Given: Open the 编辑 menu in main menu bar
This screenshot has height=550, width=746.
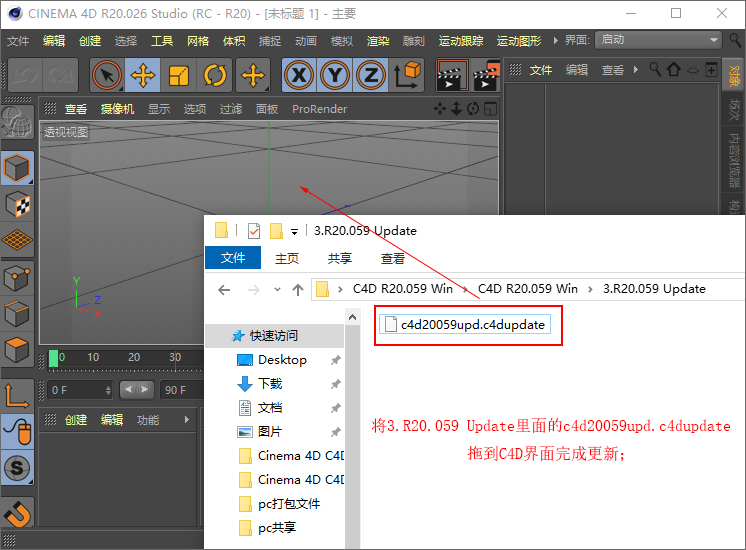Looking at the screenshot, I should pyautogui.click(x=54, y=41).
